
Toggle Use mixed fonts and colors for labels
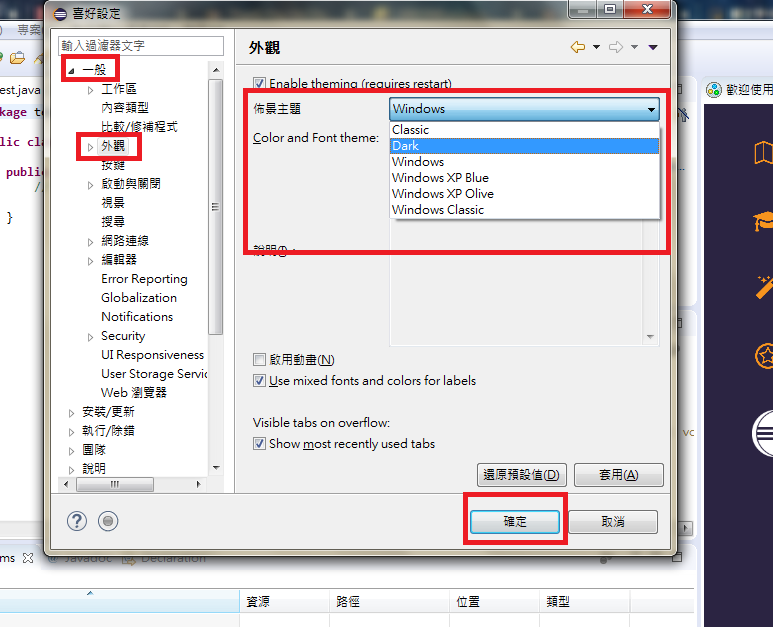click(x=259, y=381)
